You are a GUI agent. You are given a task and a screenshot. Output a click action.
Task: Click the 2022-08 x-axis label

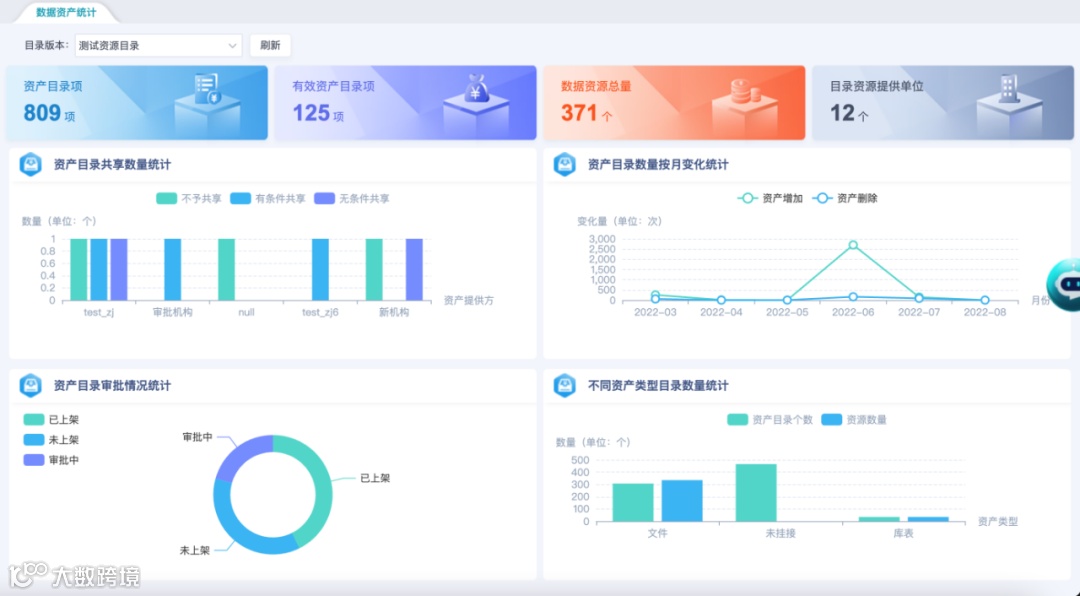click(985, 312)
